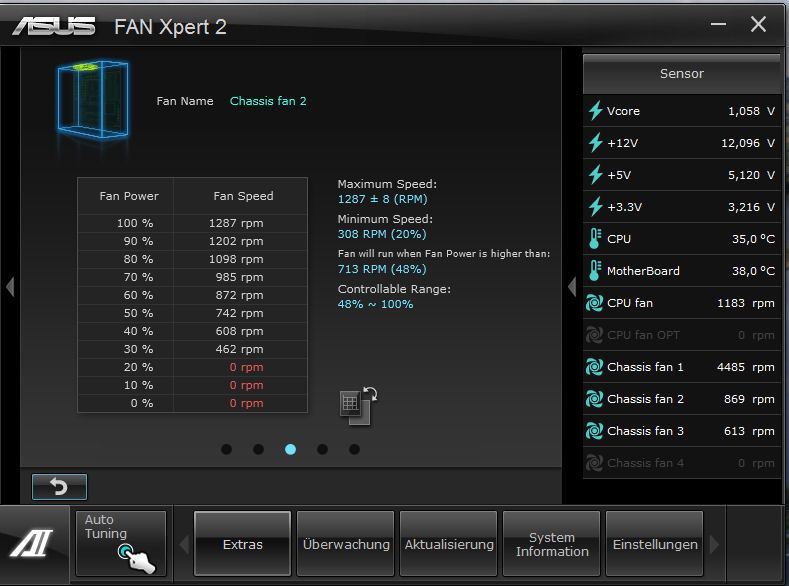
Task: Click the table/chart view switch icon
Action: pyautogui.click(x=359, y=405)
